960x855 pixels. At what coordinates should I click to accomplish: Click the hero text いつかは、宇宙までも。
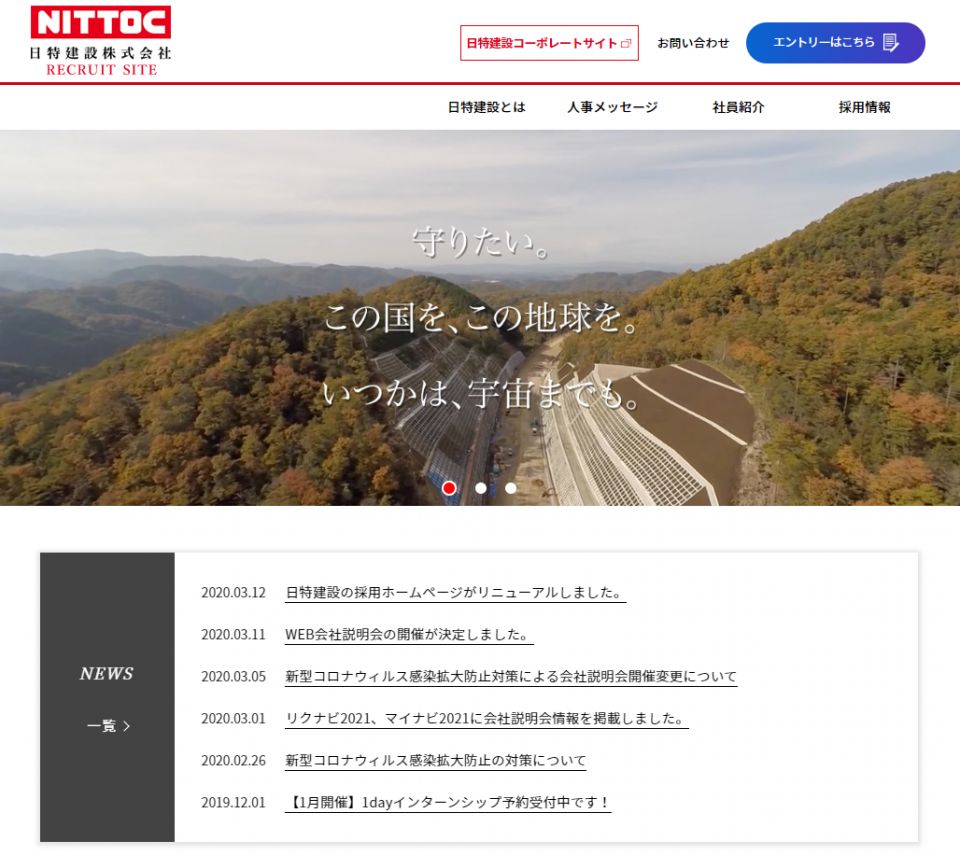[481, 393]
